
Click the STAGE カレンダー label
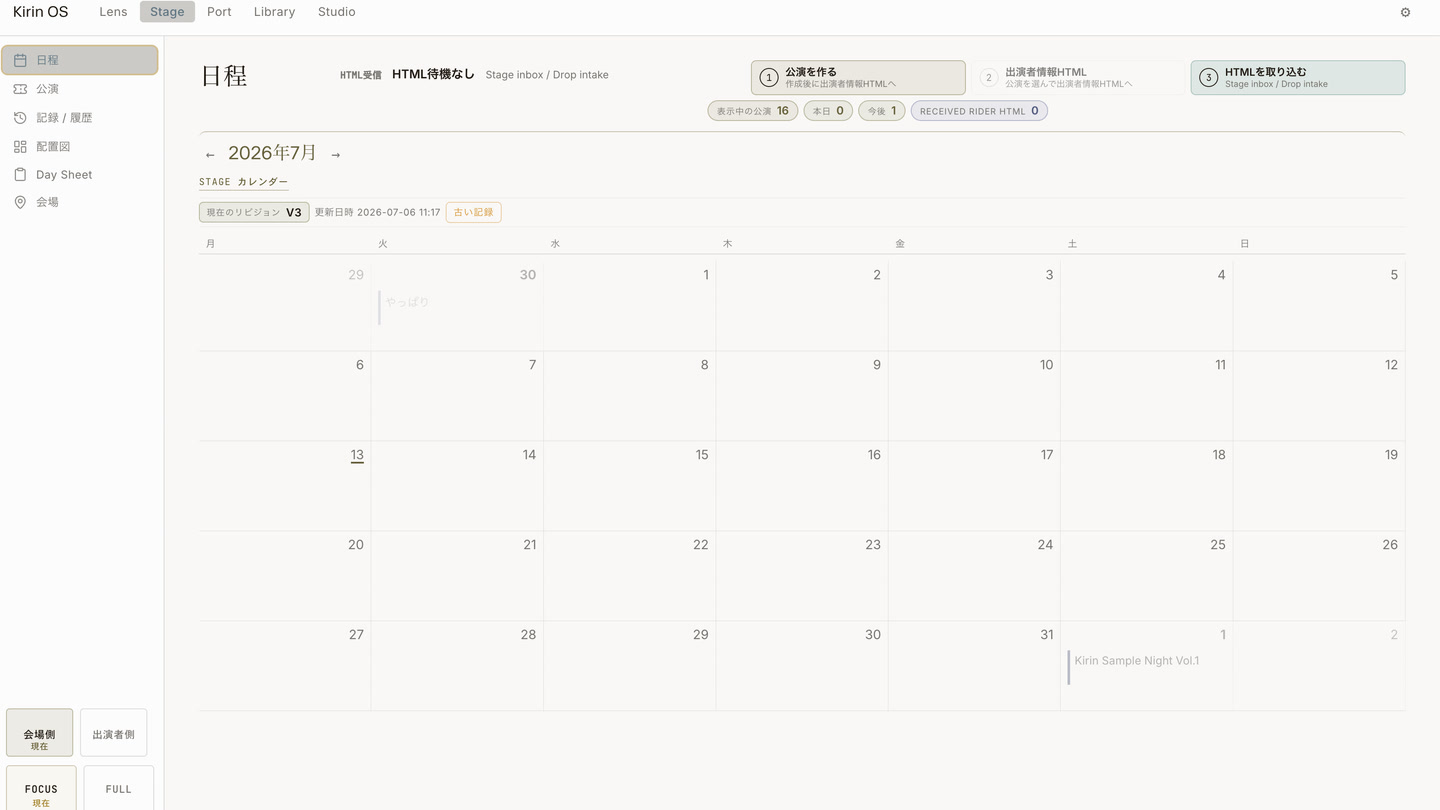point(244,182)
